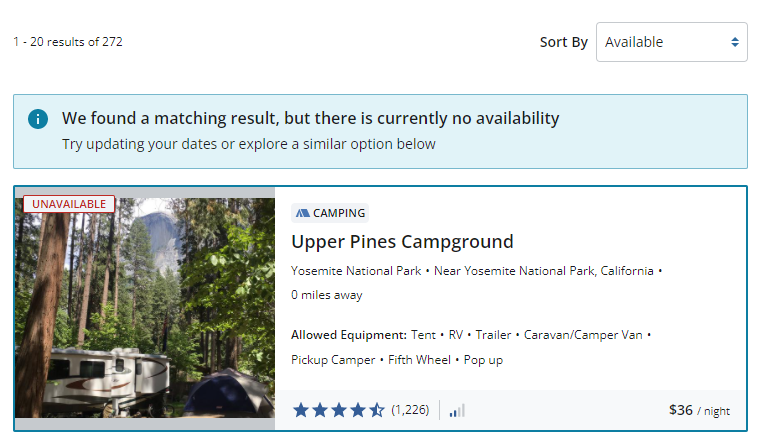The width and height of the screenshot is (758, 447).
Task: Select the CAMPING category tag
Action: 331,213
